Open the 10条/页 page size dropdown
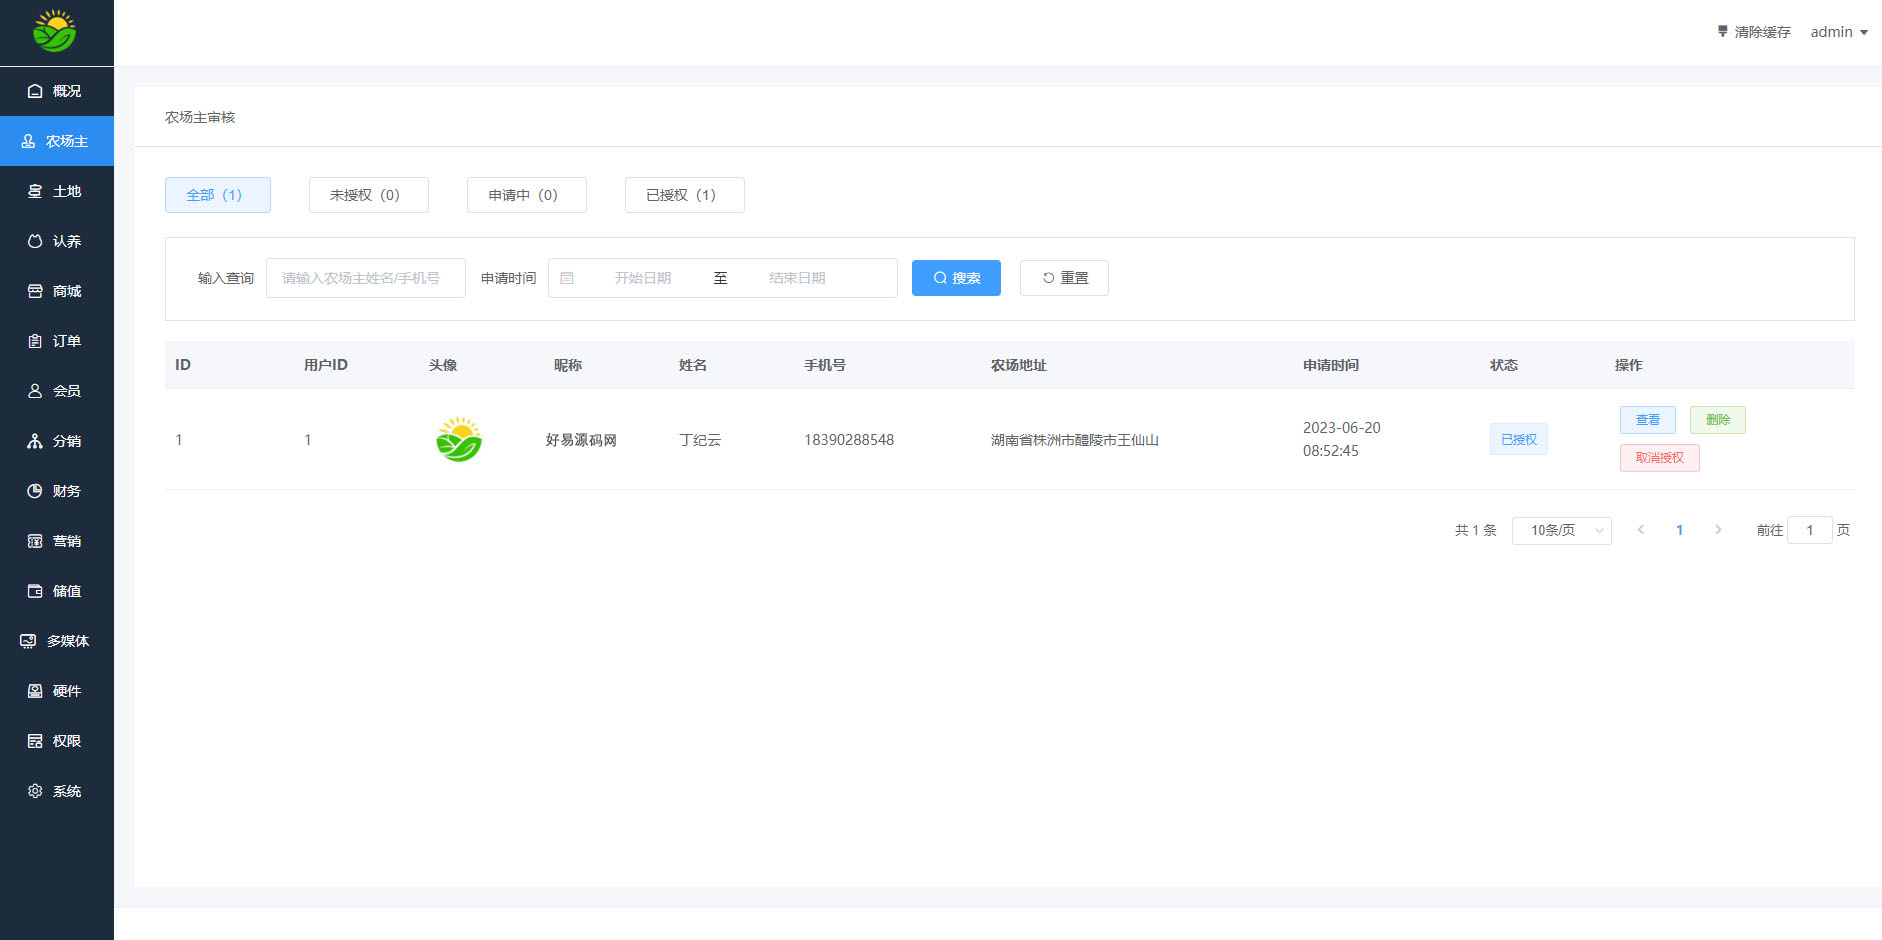The width and height of the screenshot is (1882, 940). pos(1561,530)
